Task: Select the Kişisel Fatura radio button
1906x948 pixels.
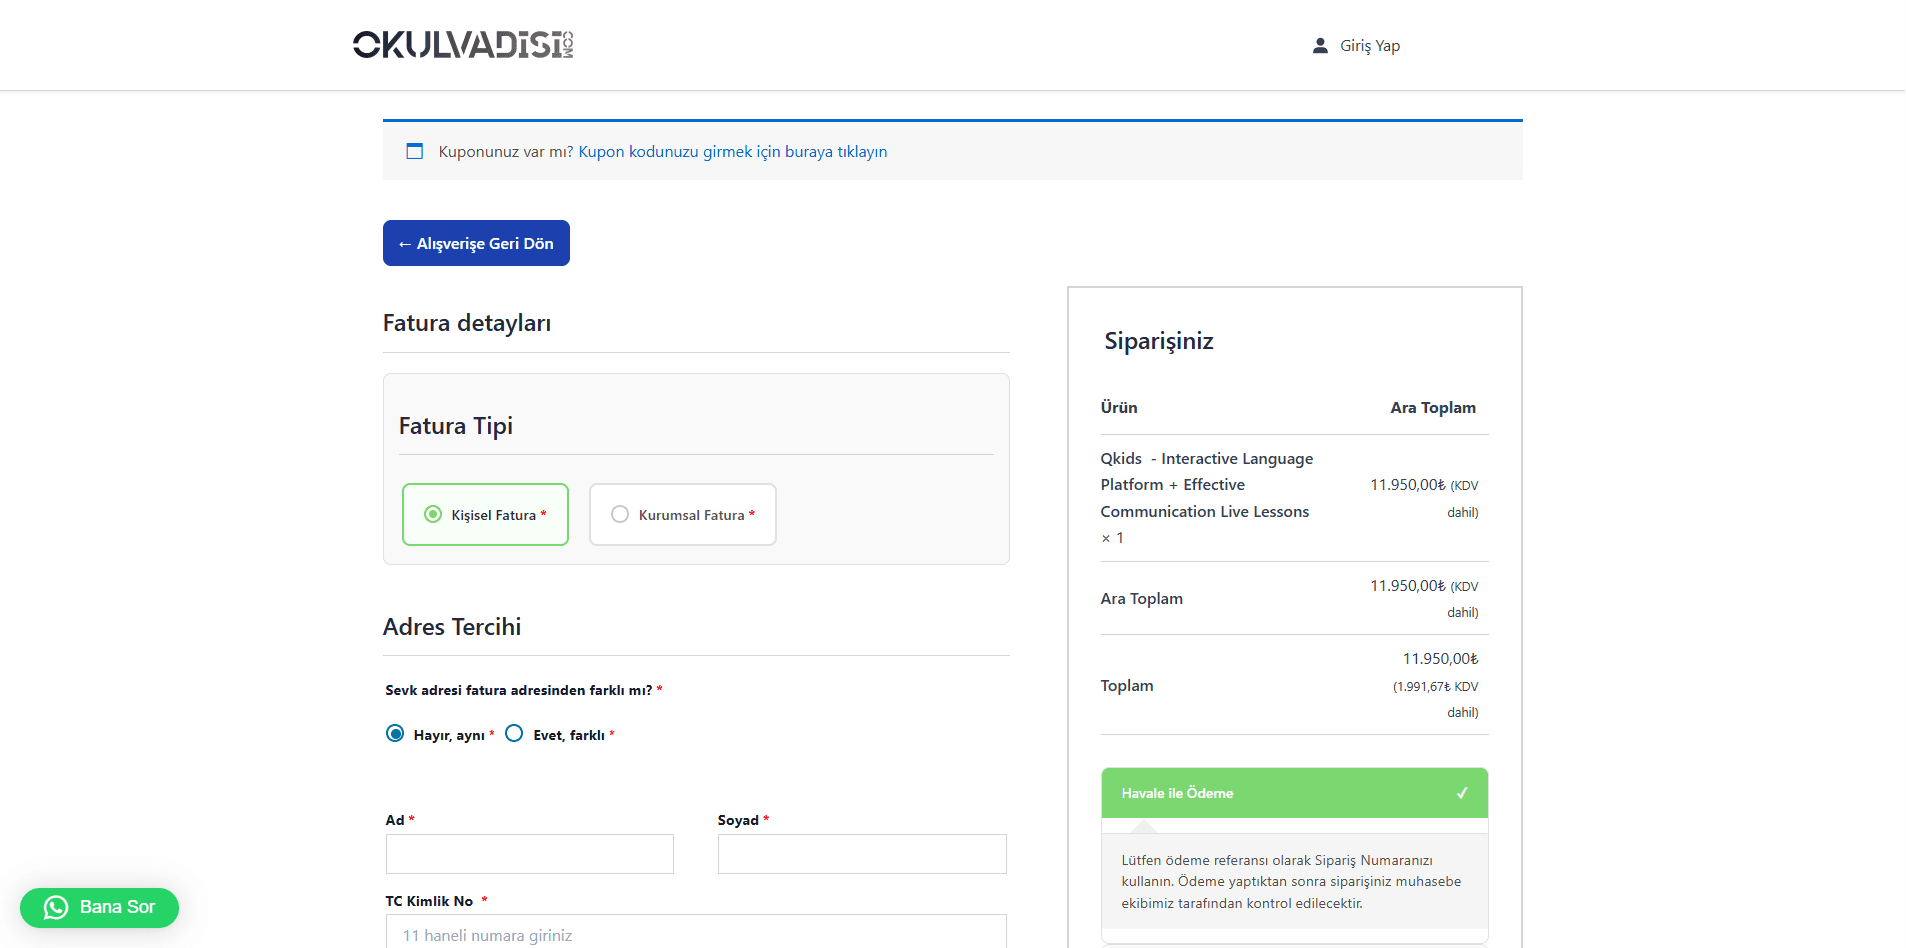Action: (x=432, y=514)
